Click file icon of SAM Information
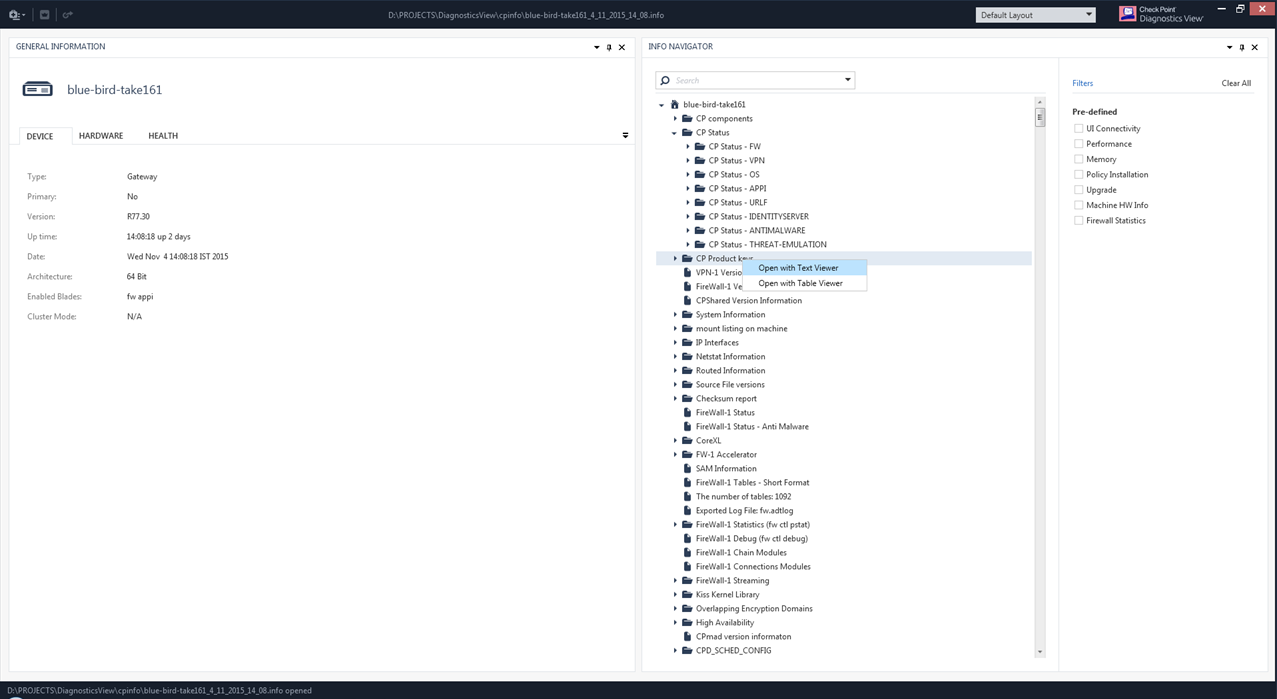Image resolution: width=1277 pixels, height=699 pixels. coord(687,468)
